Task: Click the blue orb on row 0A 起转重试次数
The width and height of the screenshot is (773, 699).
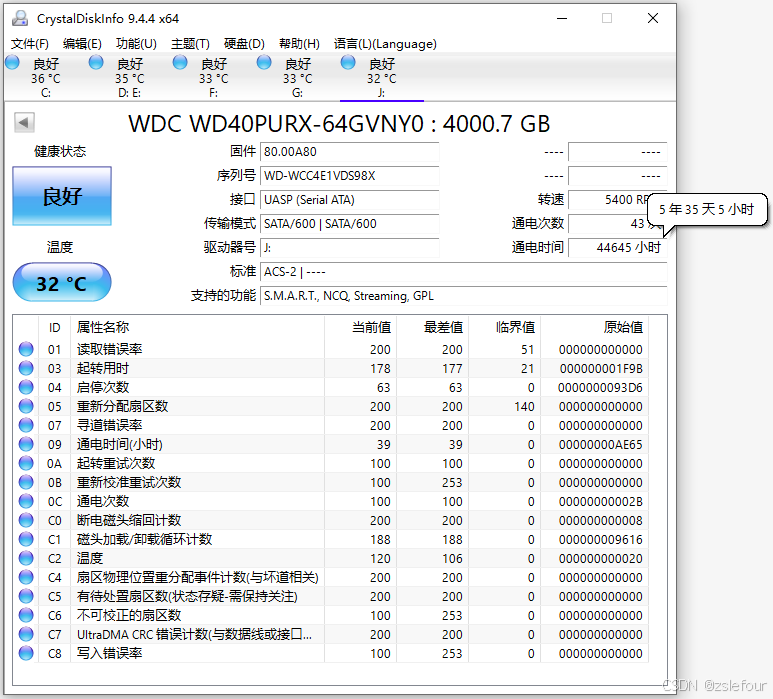Action: click(x=26, y=463)
